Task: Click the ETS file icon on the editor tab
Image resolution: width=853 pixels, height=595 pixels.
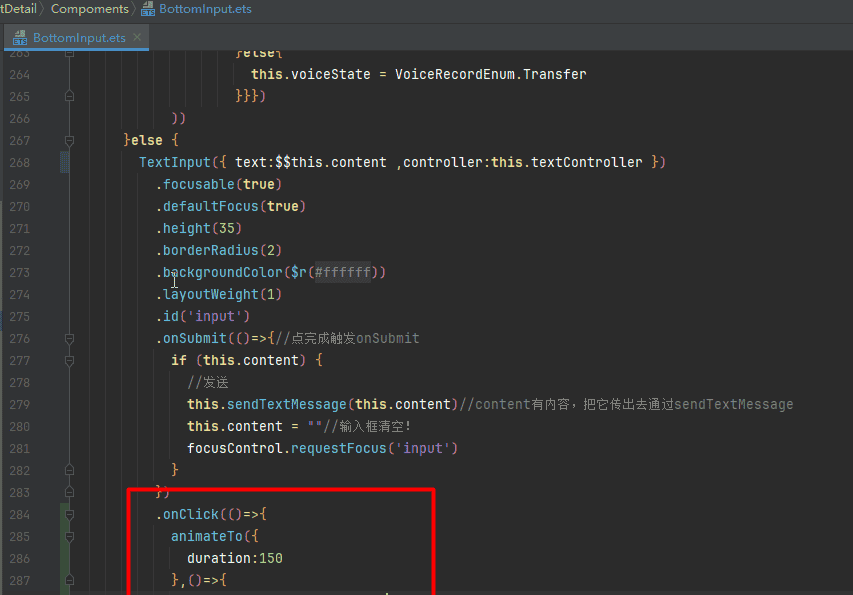Action: (19, 38)
